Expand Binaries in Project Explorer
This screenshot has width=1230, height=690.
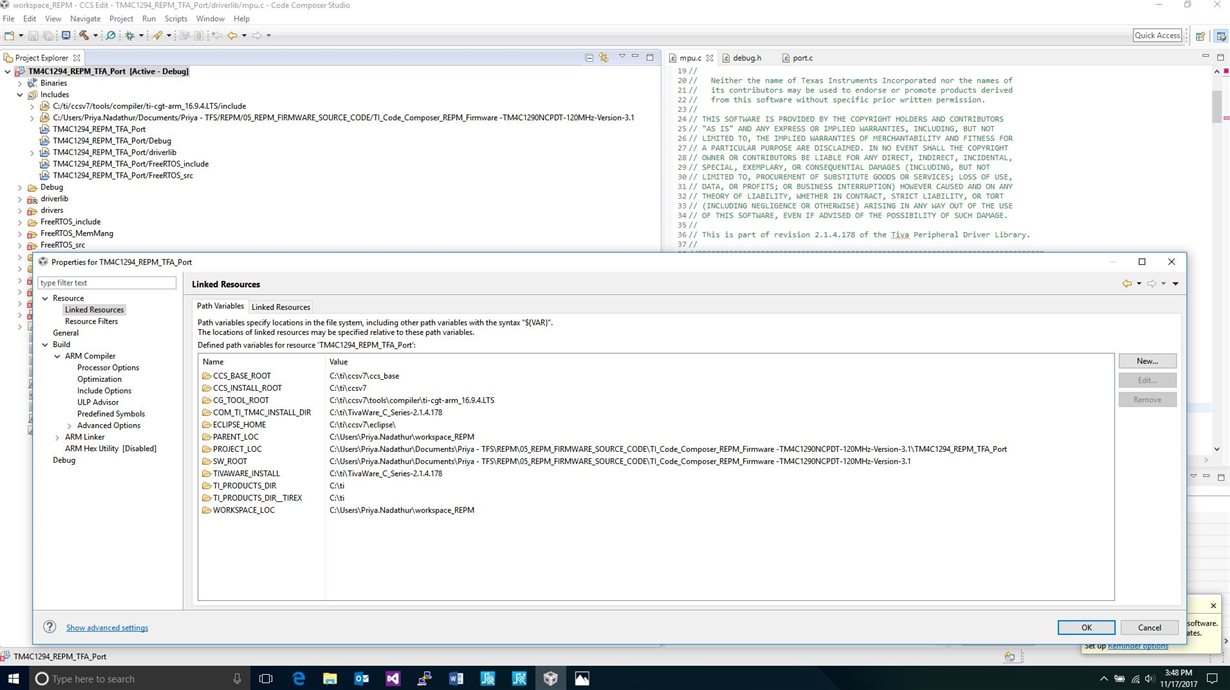point(19,83)
